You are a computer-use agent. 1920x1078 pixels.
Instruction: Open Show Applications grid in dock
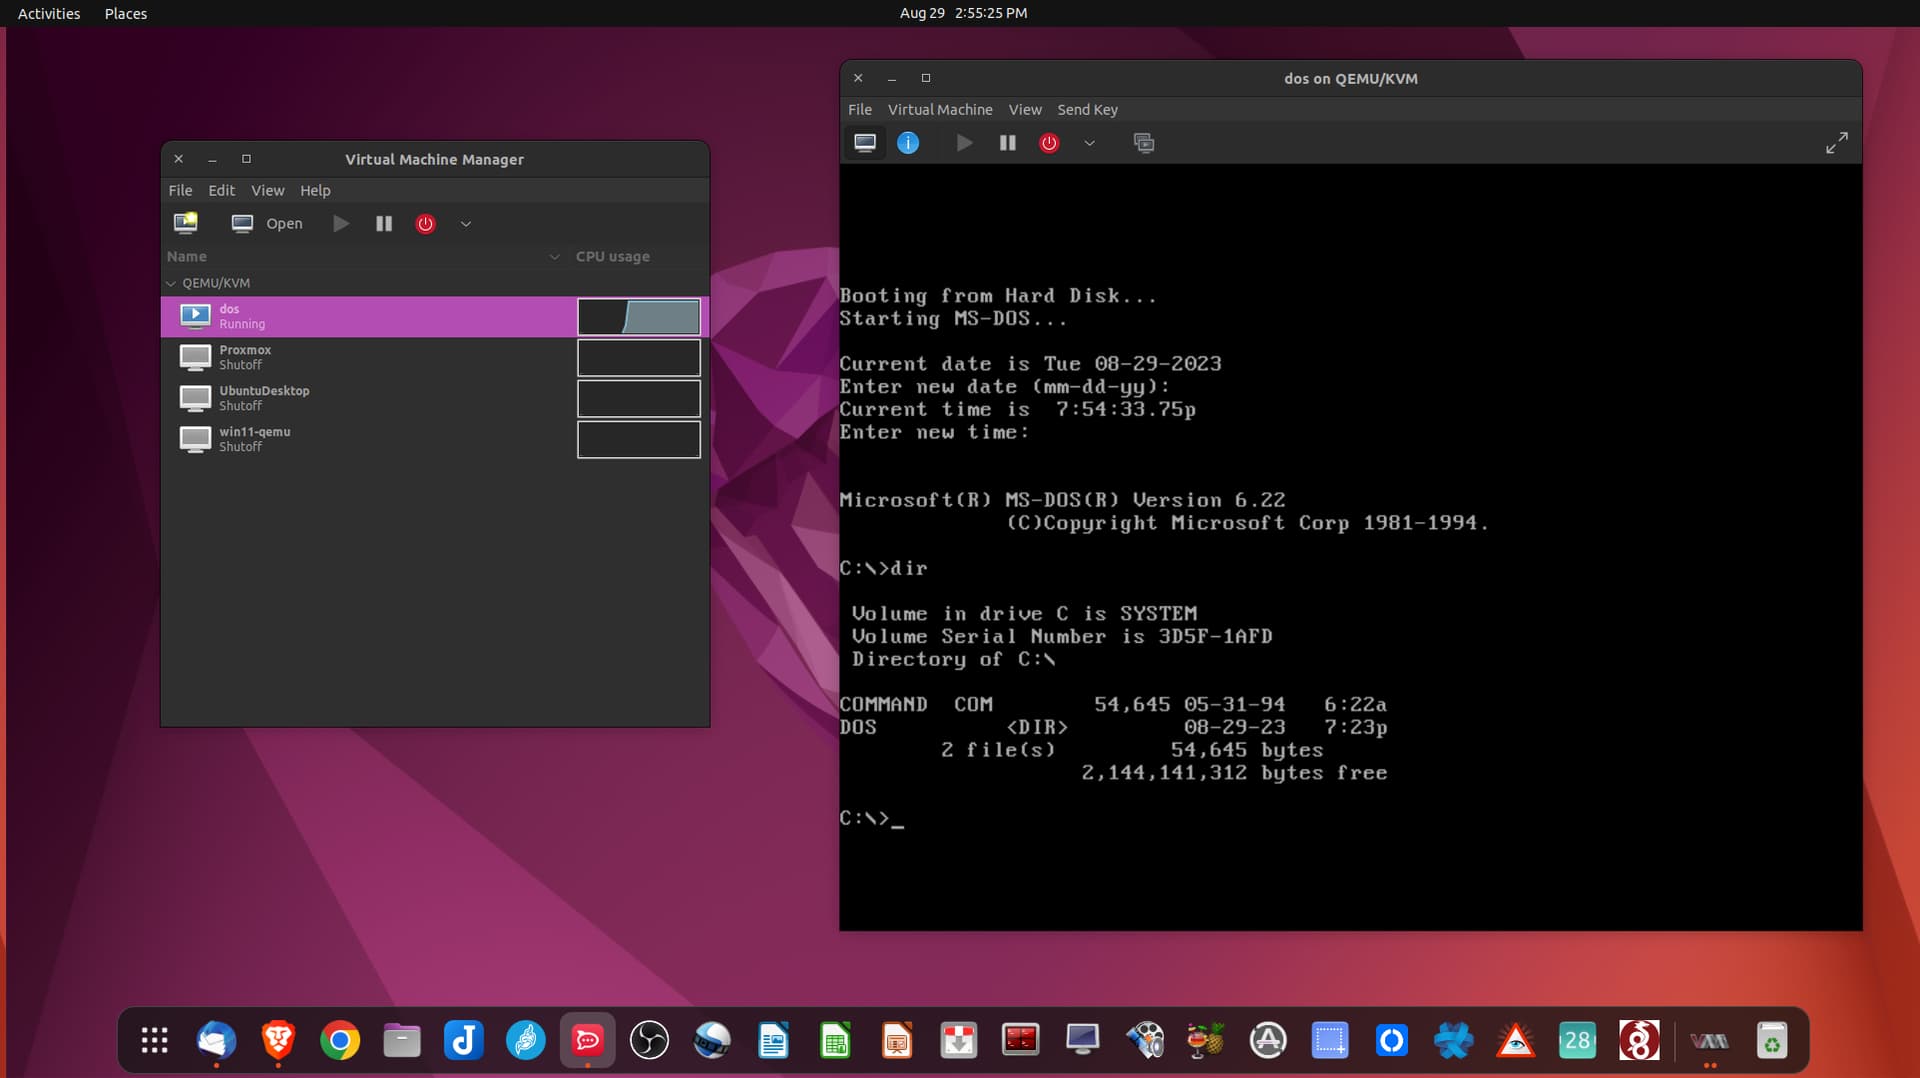click(x=154, y=1041)
